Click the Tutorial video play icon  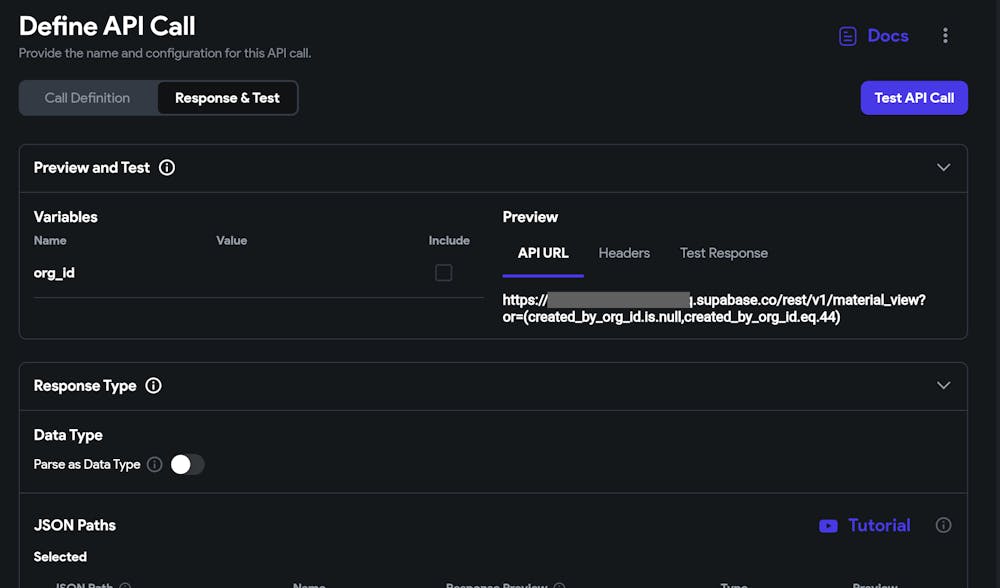coord(828,526)
